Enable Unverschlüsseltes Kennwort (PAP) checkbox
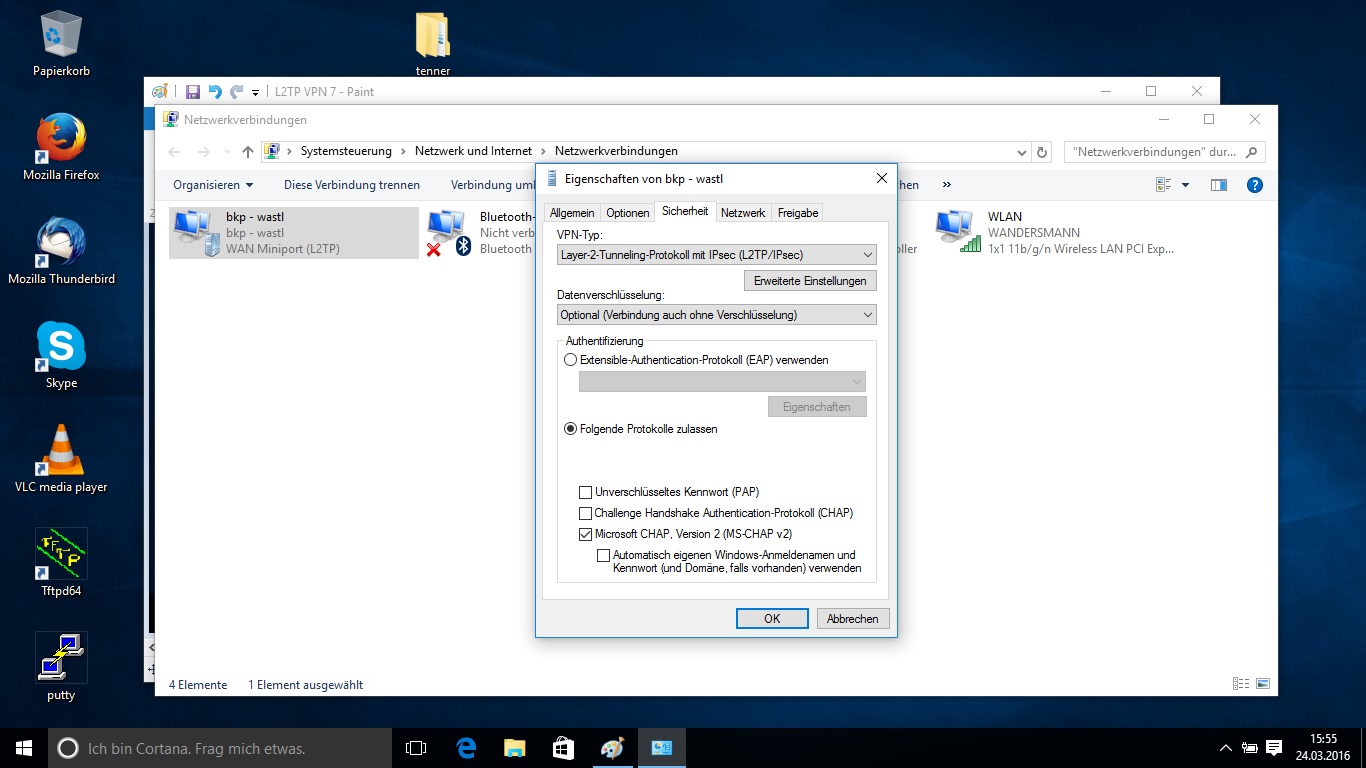The width and height of the screenshot is (1366, 768). [x=586, y=492]
